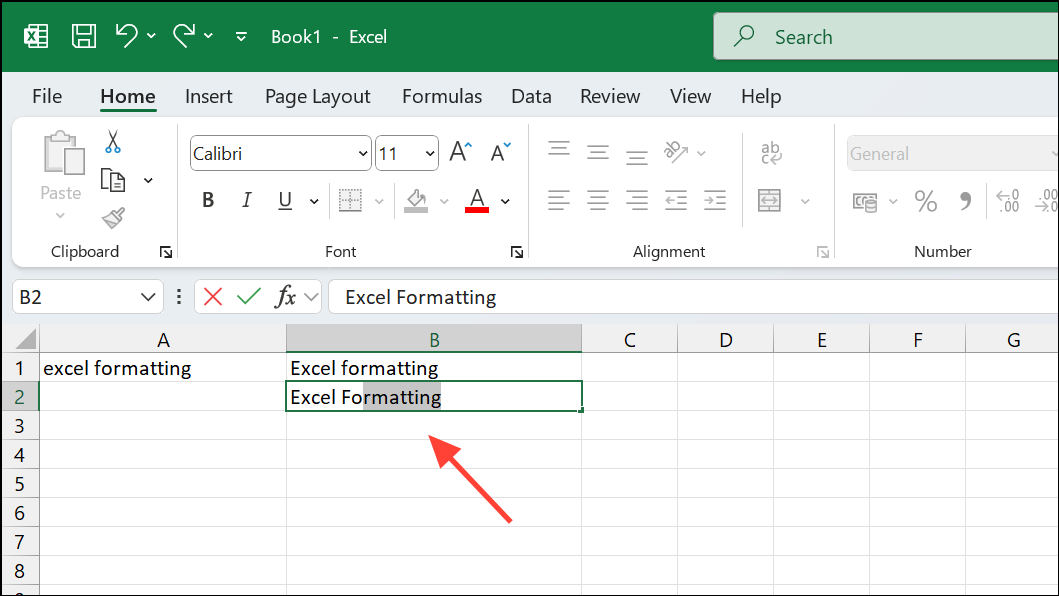Cancel cell entry with the red X
This screenshot has width=1059, height=596.
[x=211, y=296]
